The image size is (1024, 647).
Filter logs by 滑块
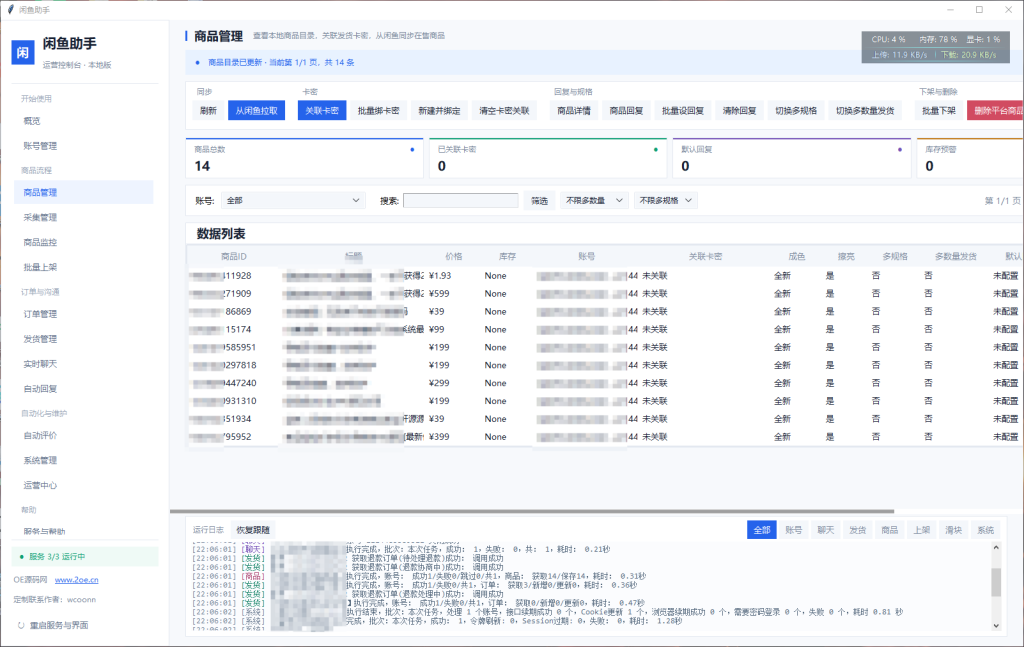pos(953,529)
